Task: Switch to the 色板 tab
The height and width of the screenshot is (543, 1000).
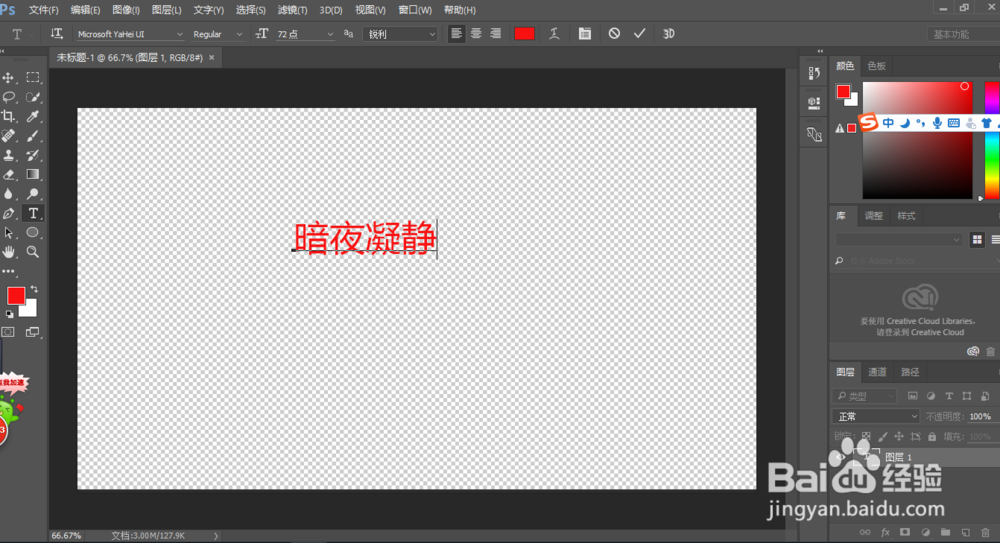Action: (876, 66)
